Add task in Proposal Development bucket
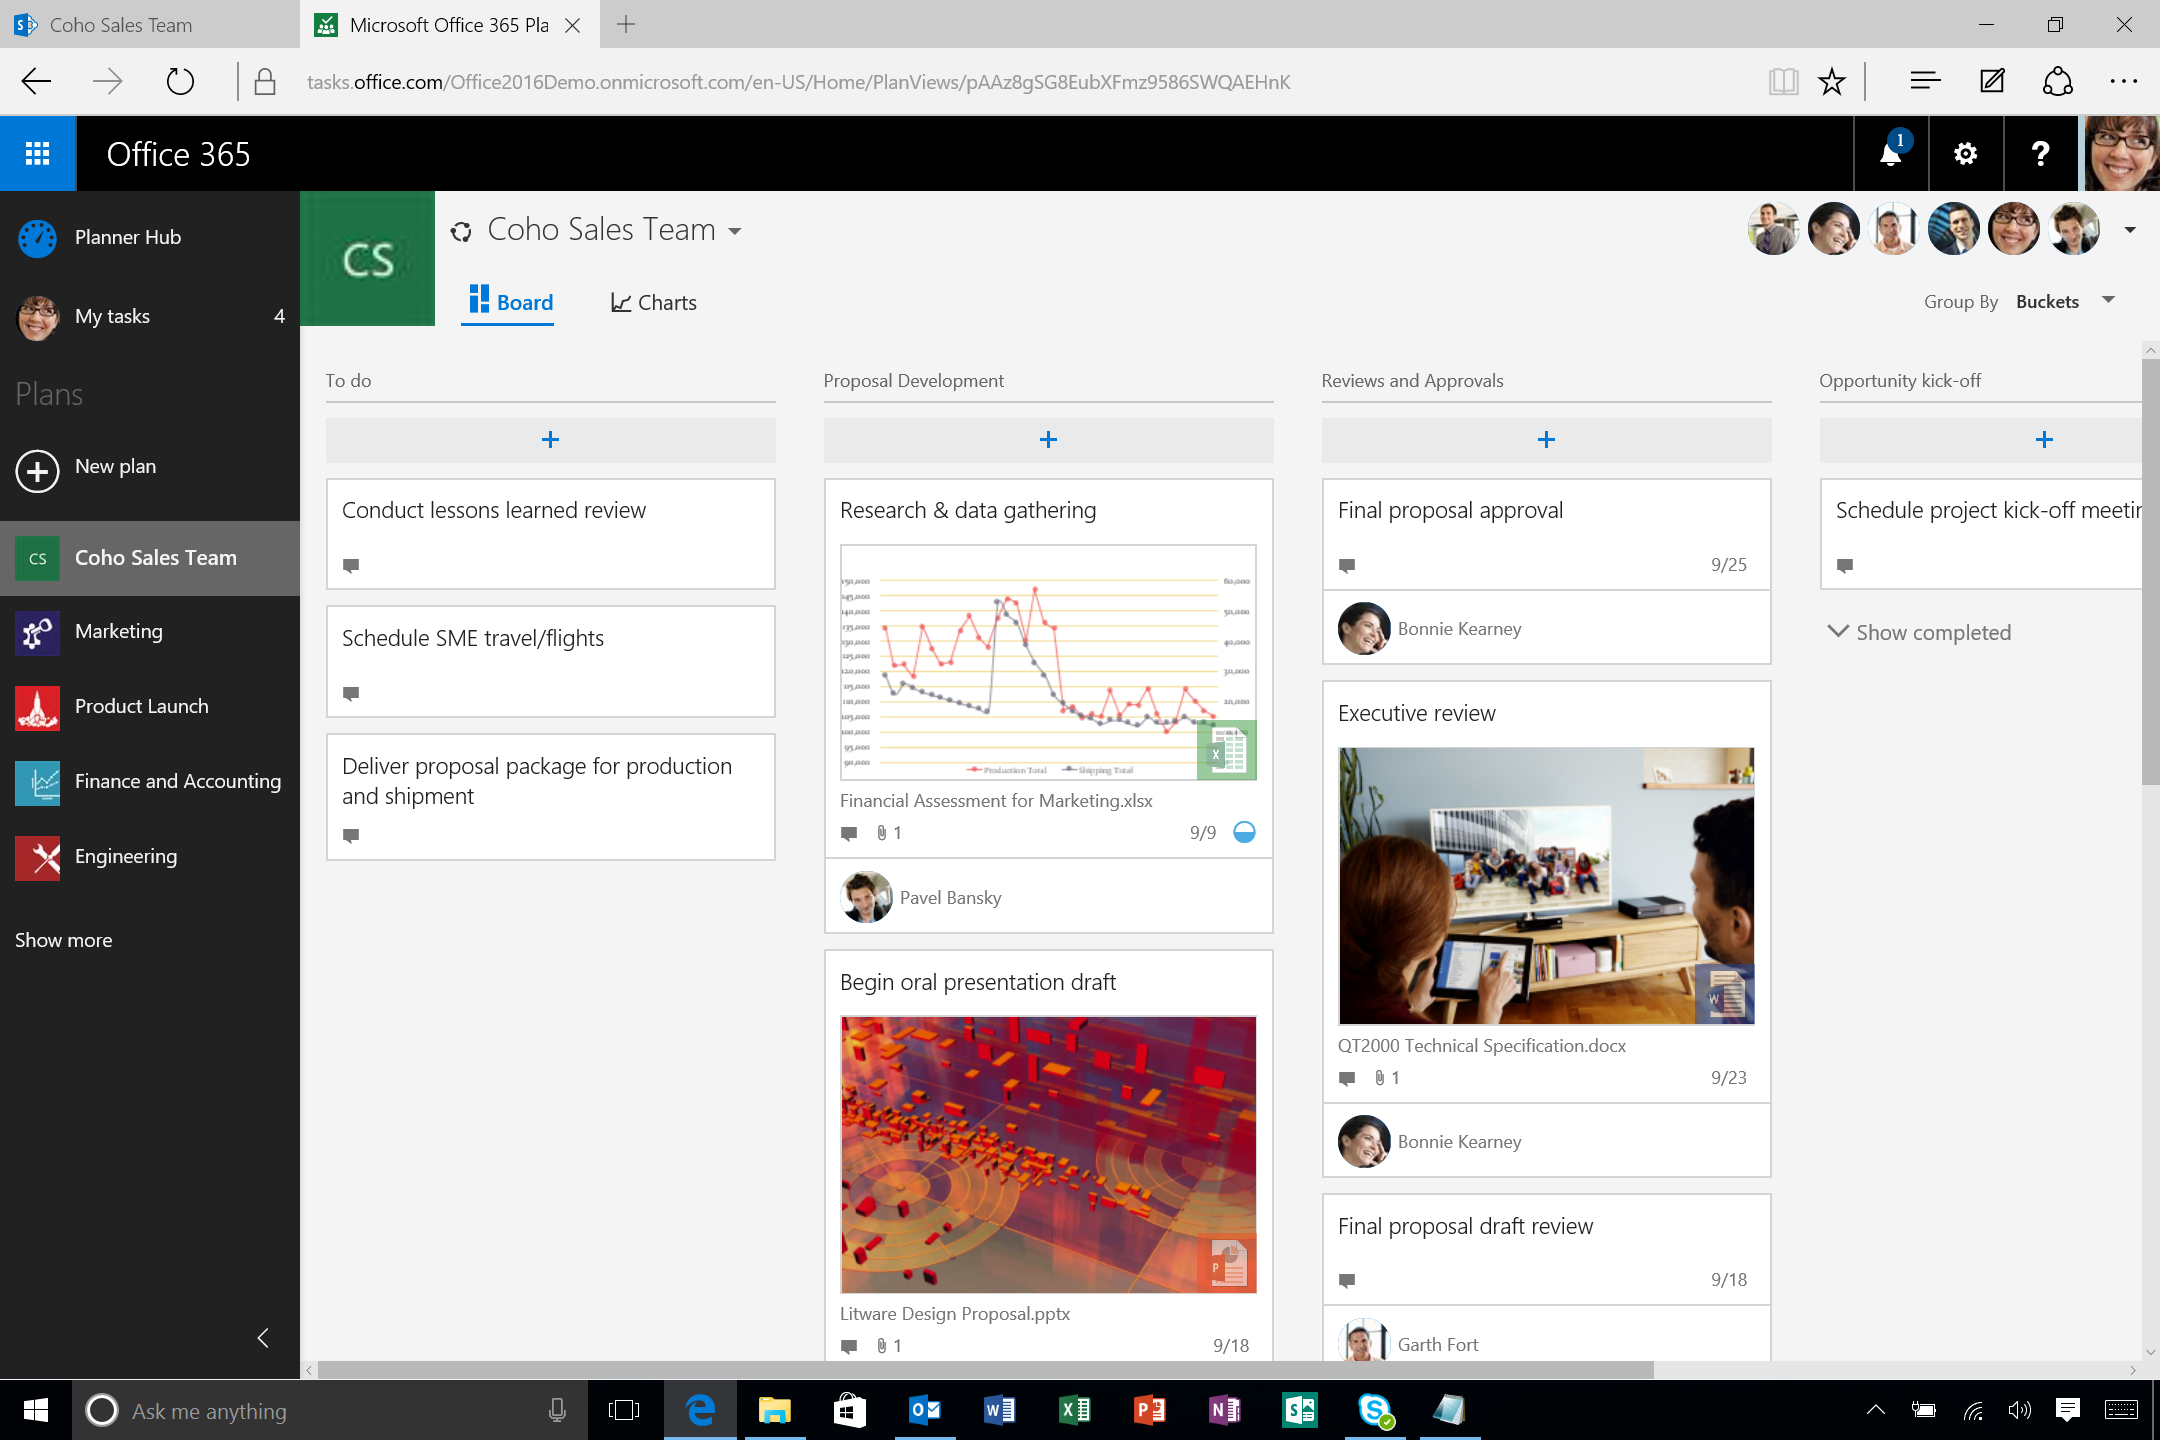2160x1440 pixels. coord(1047,440)
